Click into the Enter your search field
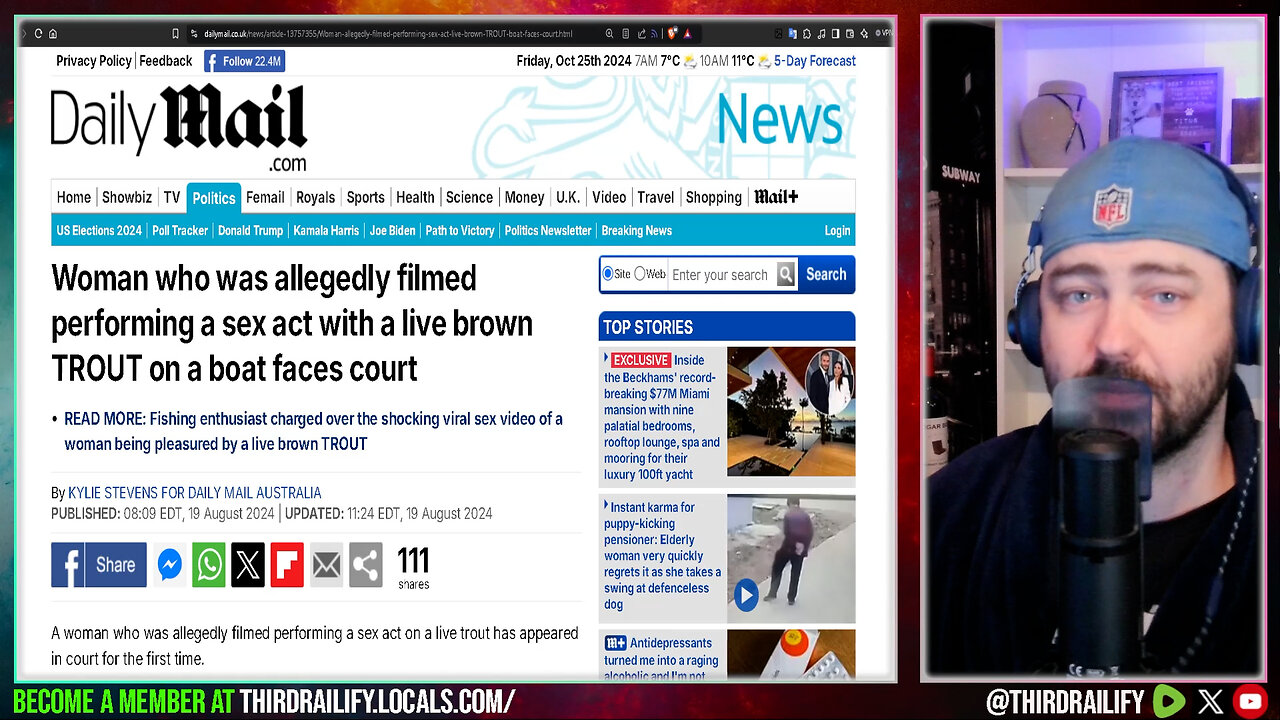1280x720 pixels. coord(721,274)
